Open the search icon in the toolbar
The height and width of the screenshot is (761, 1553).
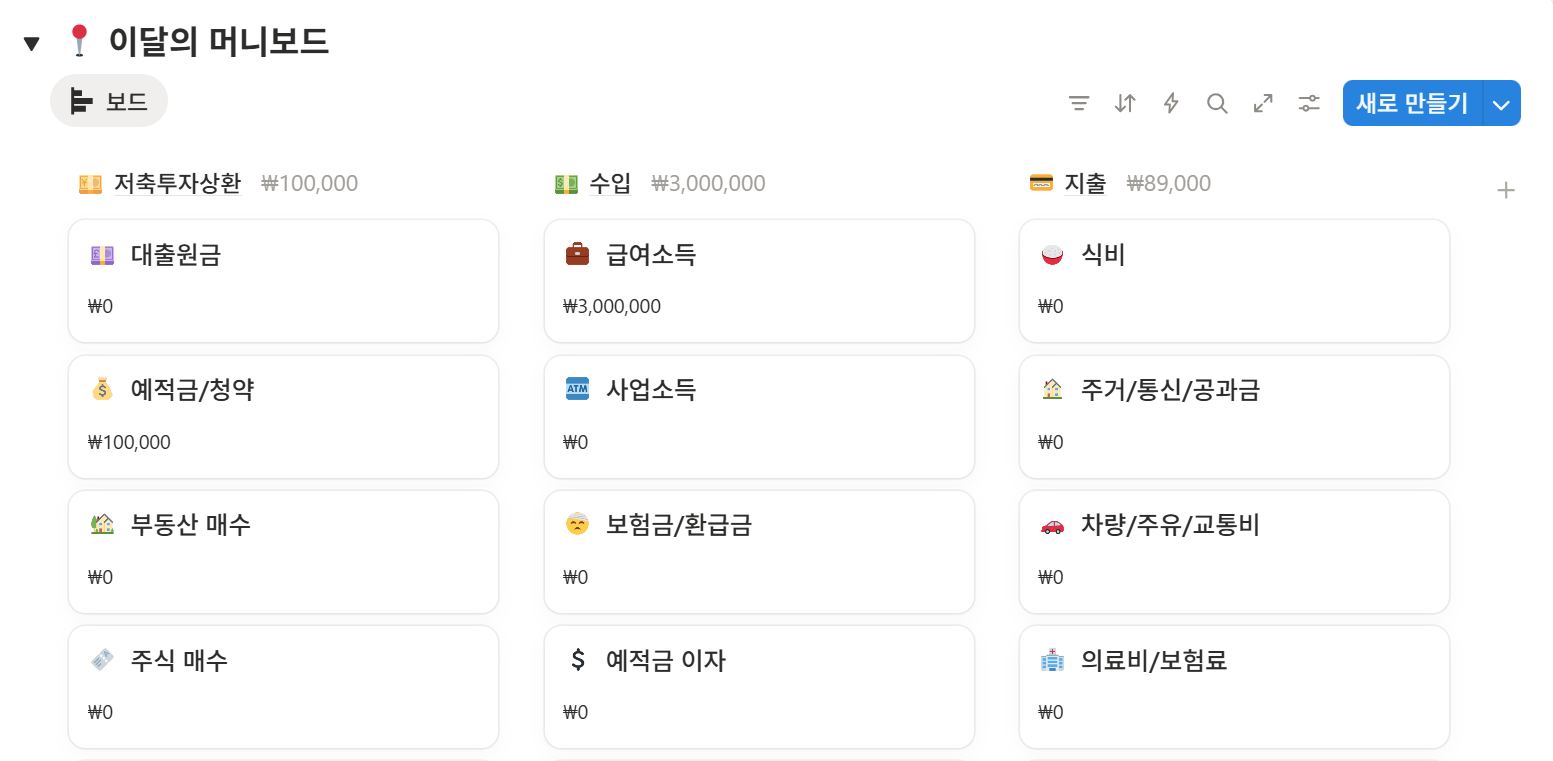click(1217, 103)
